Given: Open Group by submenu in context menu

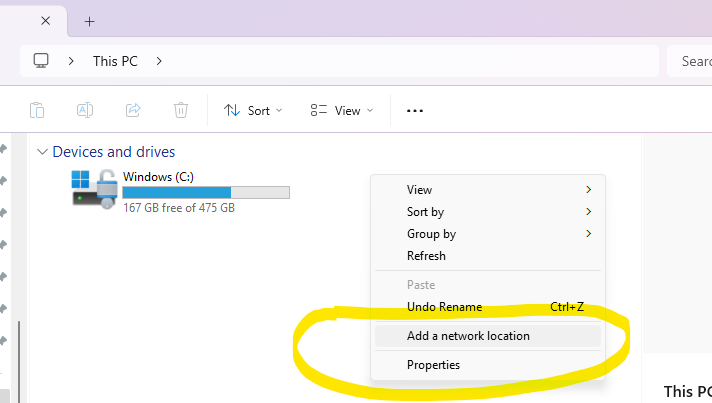Looking at the screenshot, I should (488, 234).
